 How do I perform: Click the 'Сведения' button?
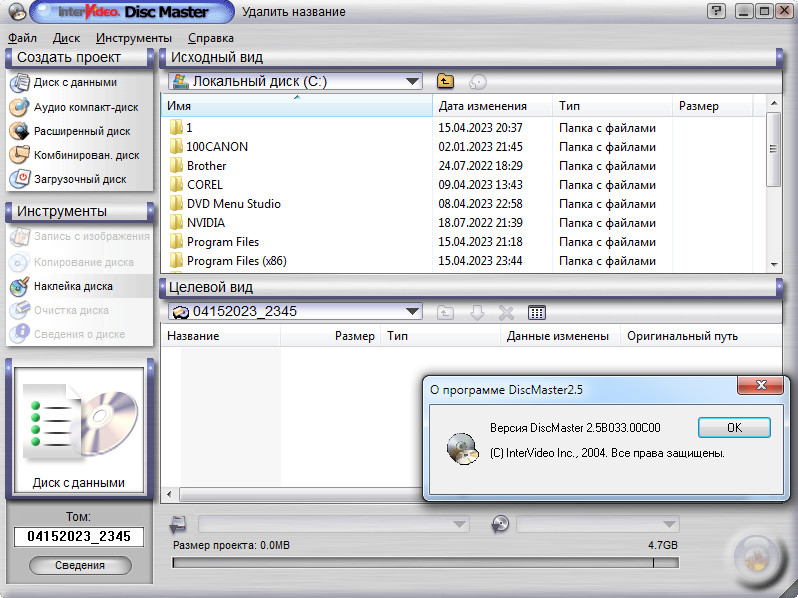point(80,566)
